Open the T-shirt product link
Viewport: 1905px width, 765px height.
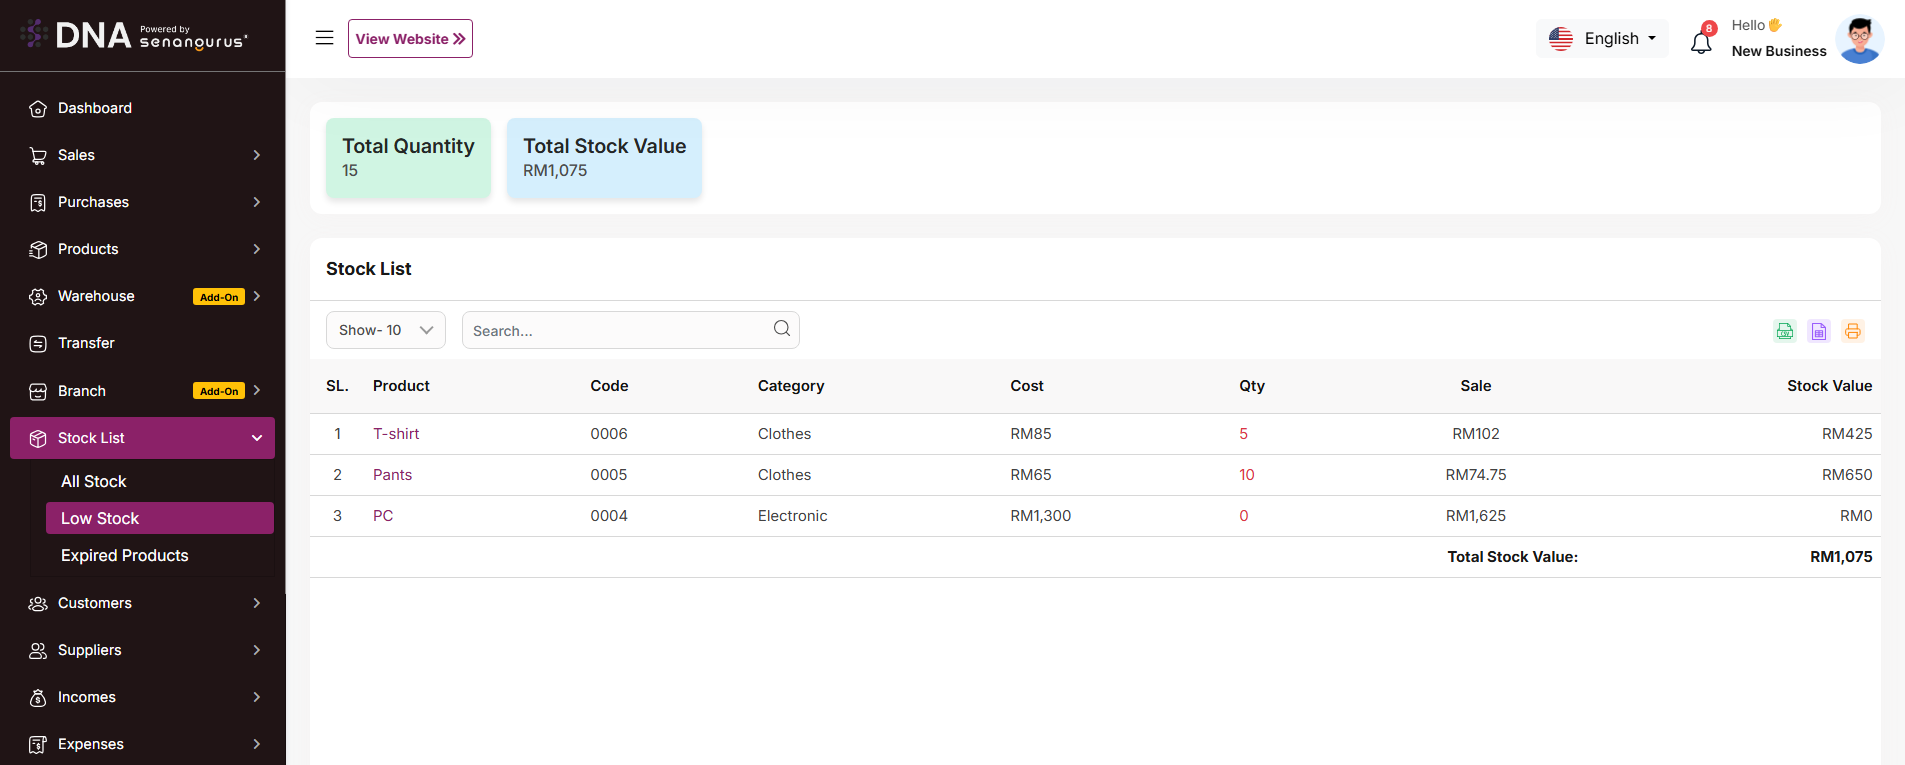tap(396, 434)
